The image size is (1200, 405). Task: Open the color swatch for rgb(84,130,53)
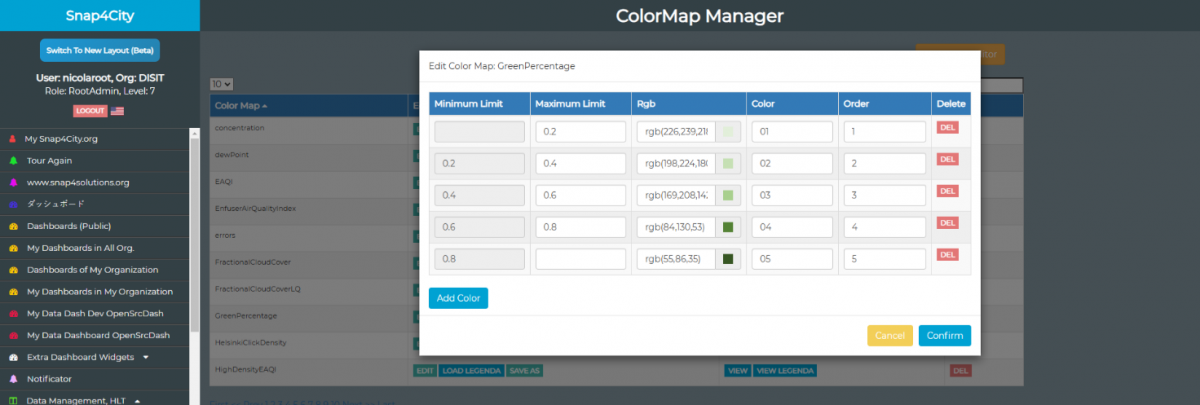pos(728,227)
